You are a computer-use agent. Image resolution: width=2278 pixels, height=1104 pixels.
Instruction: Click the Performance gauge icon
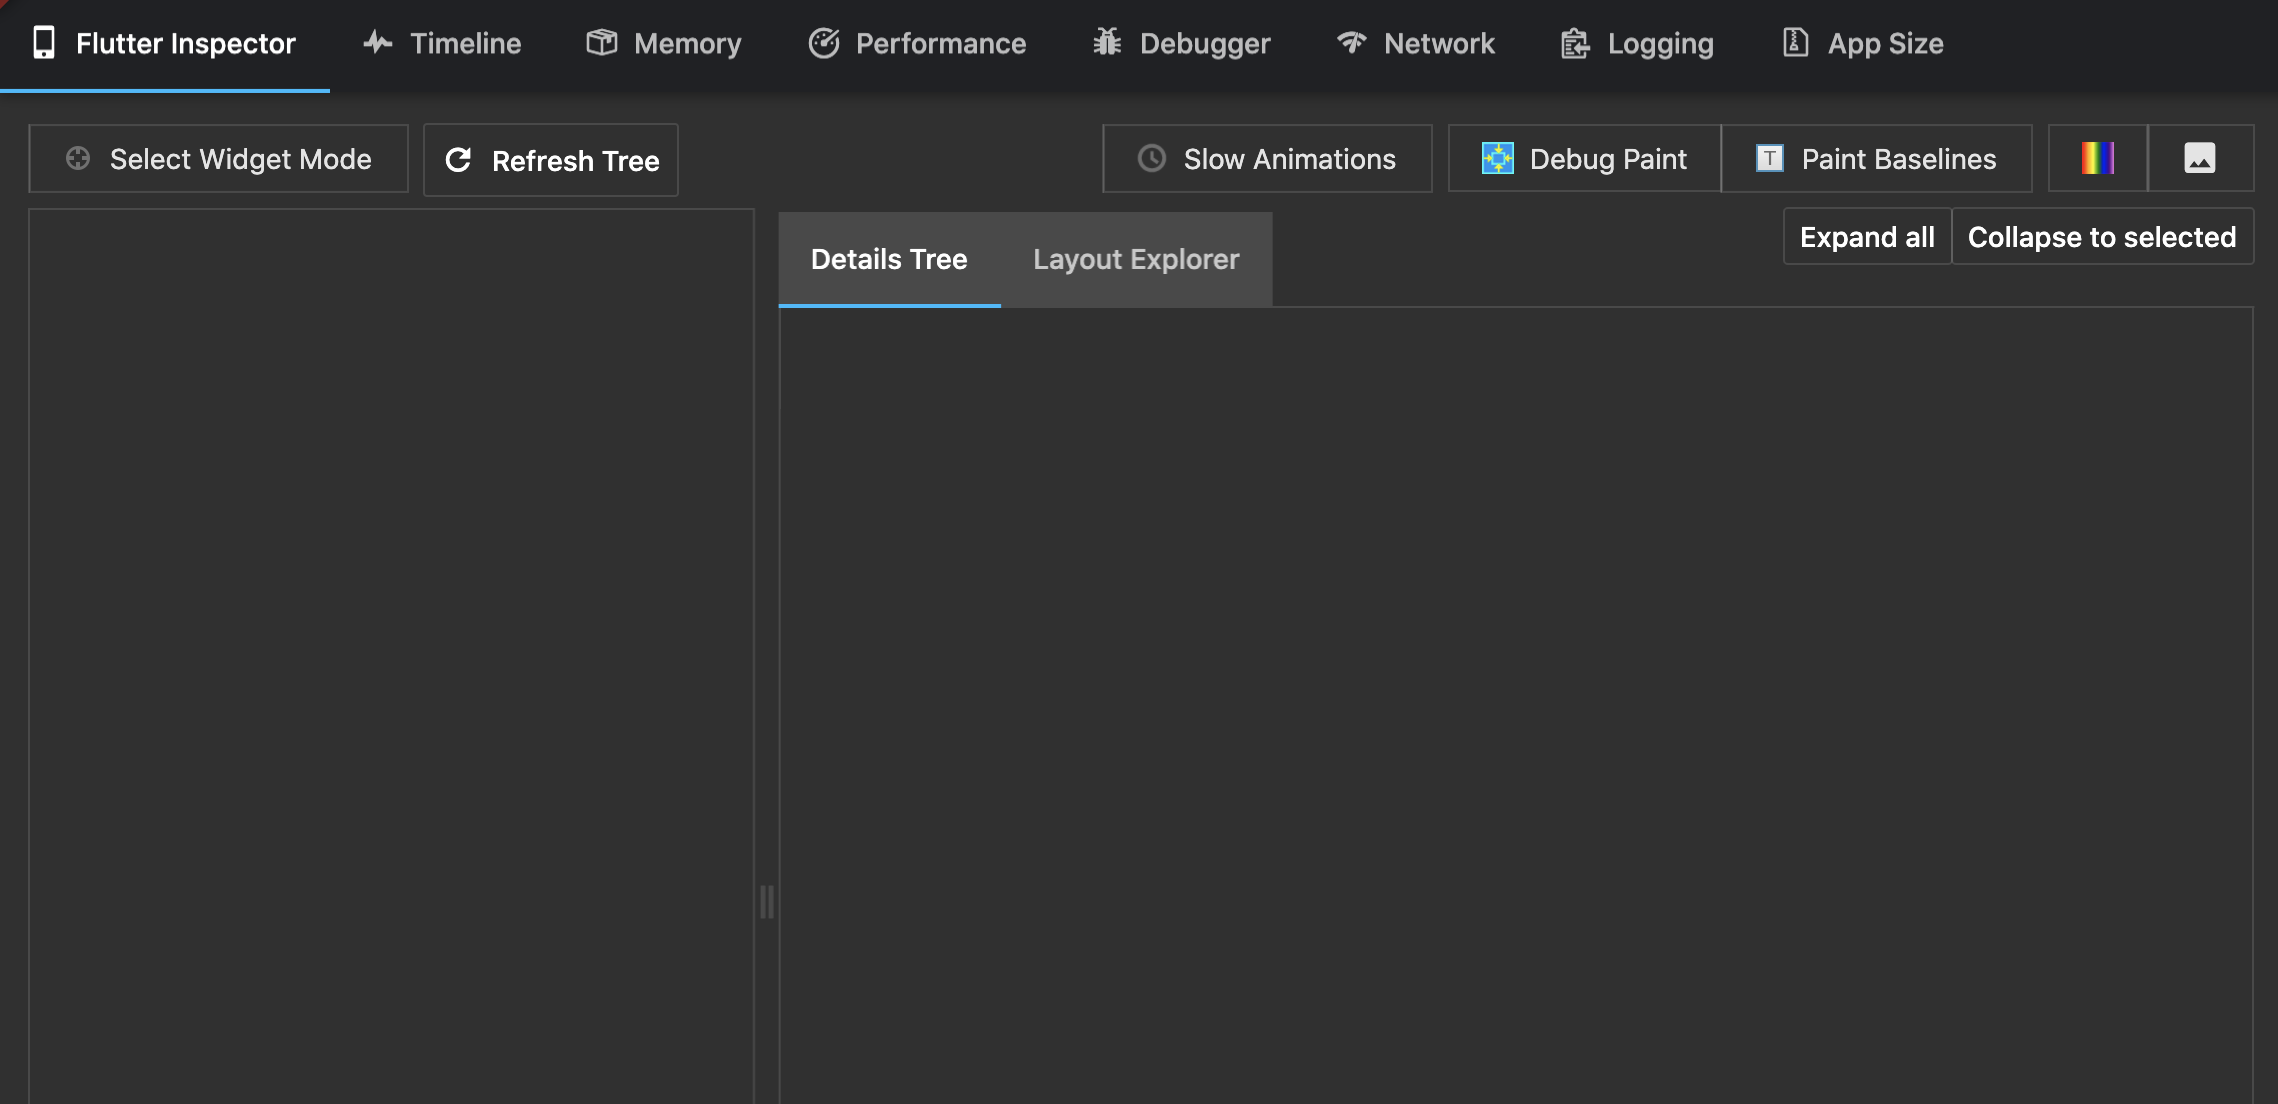pos(824,42)
